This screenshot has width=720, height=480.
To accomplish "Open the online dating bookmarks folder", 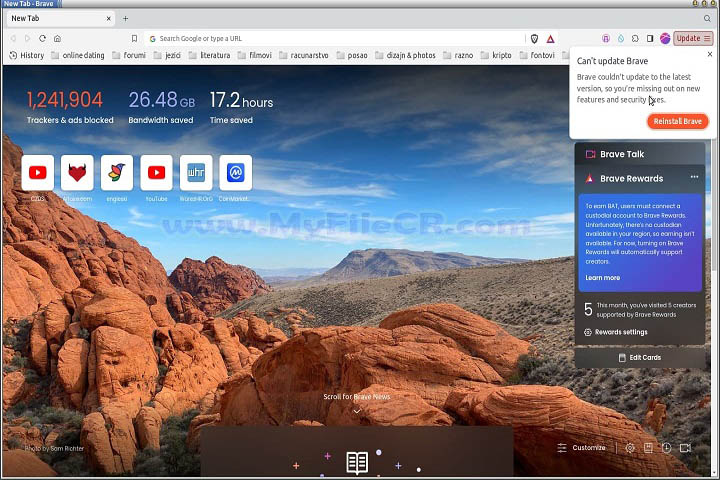I will coord(78,55).
